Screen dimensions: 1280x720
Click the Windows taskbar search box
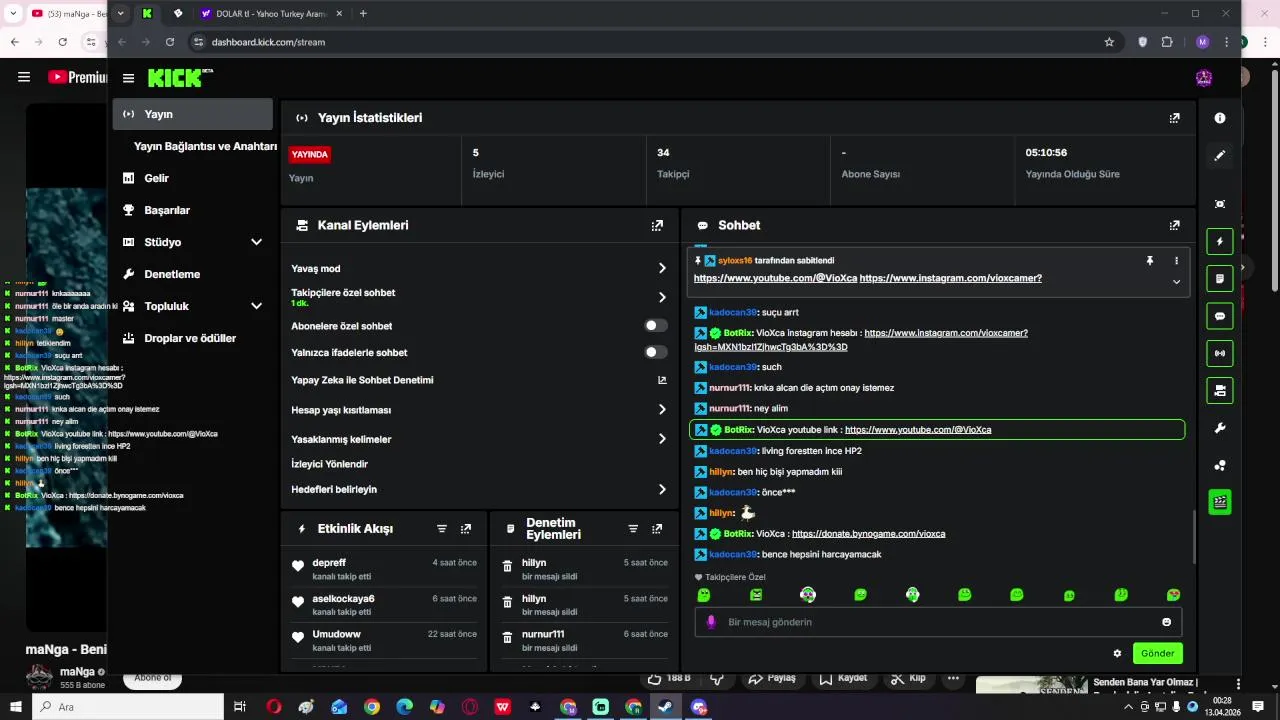point(128,707)
